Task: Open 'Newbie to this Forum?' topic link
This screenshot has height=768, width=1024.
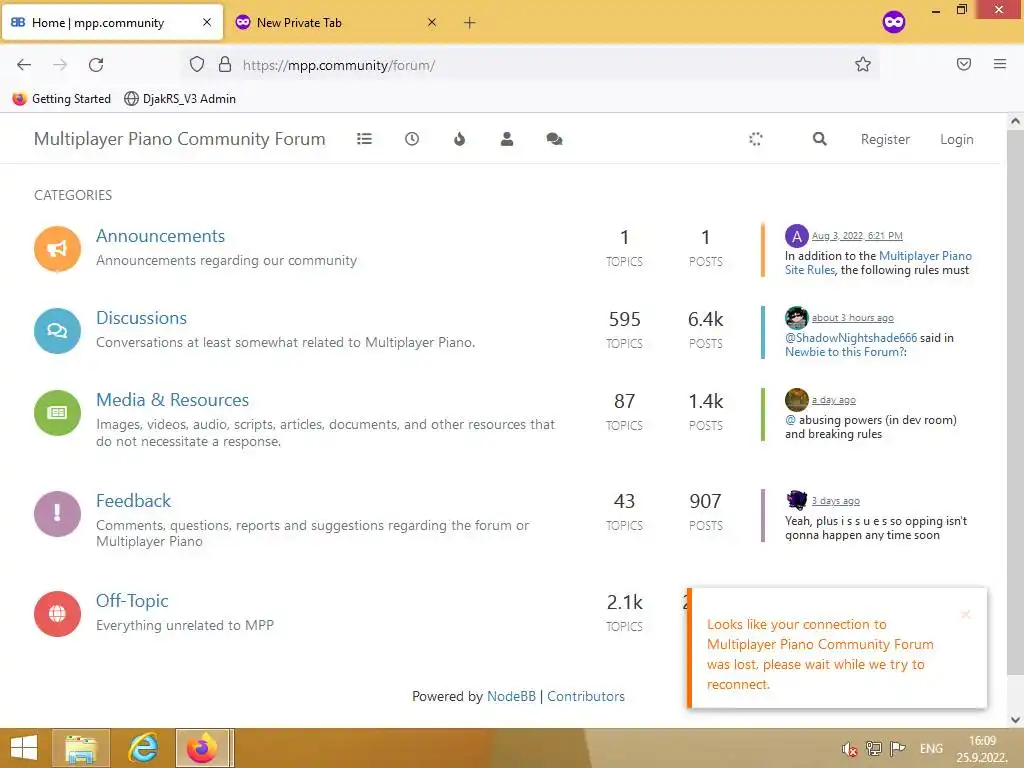Action: point(845,351)
